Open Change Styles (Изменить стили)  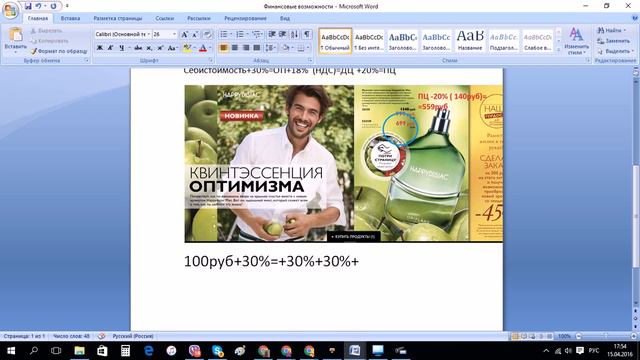click(576, 41)
